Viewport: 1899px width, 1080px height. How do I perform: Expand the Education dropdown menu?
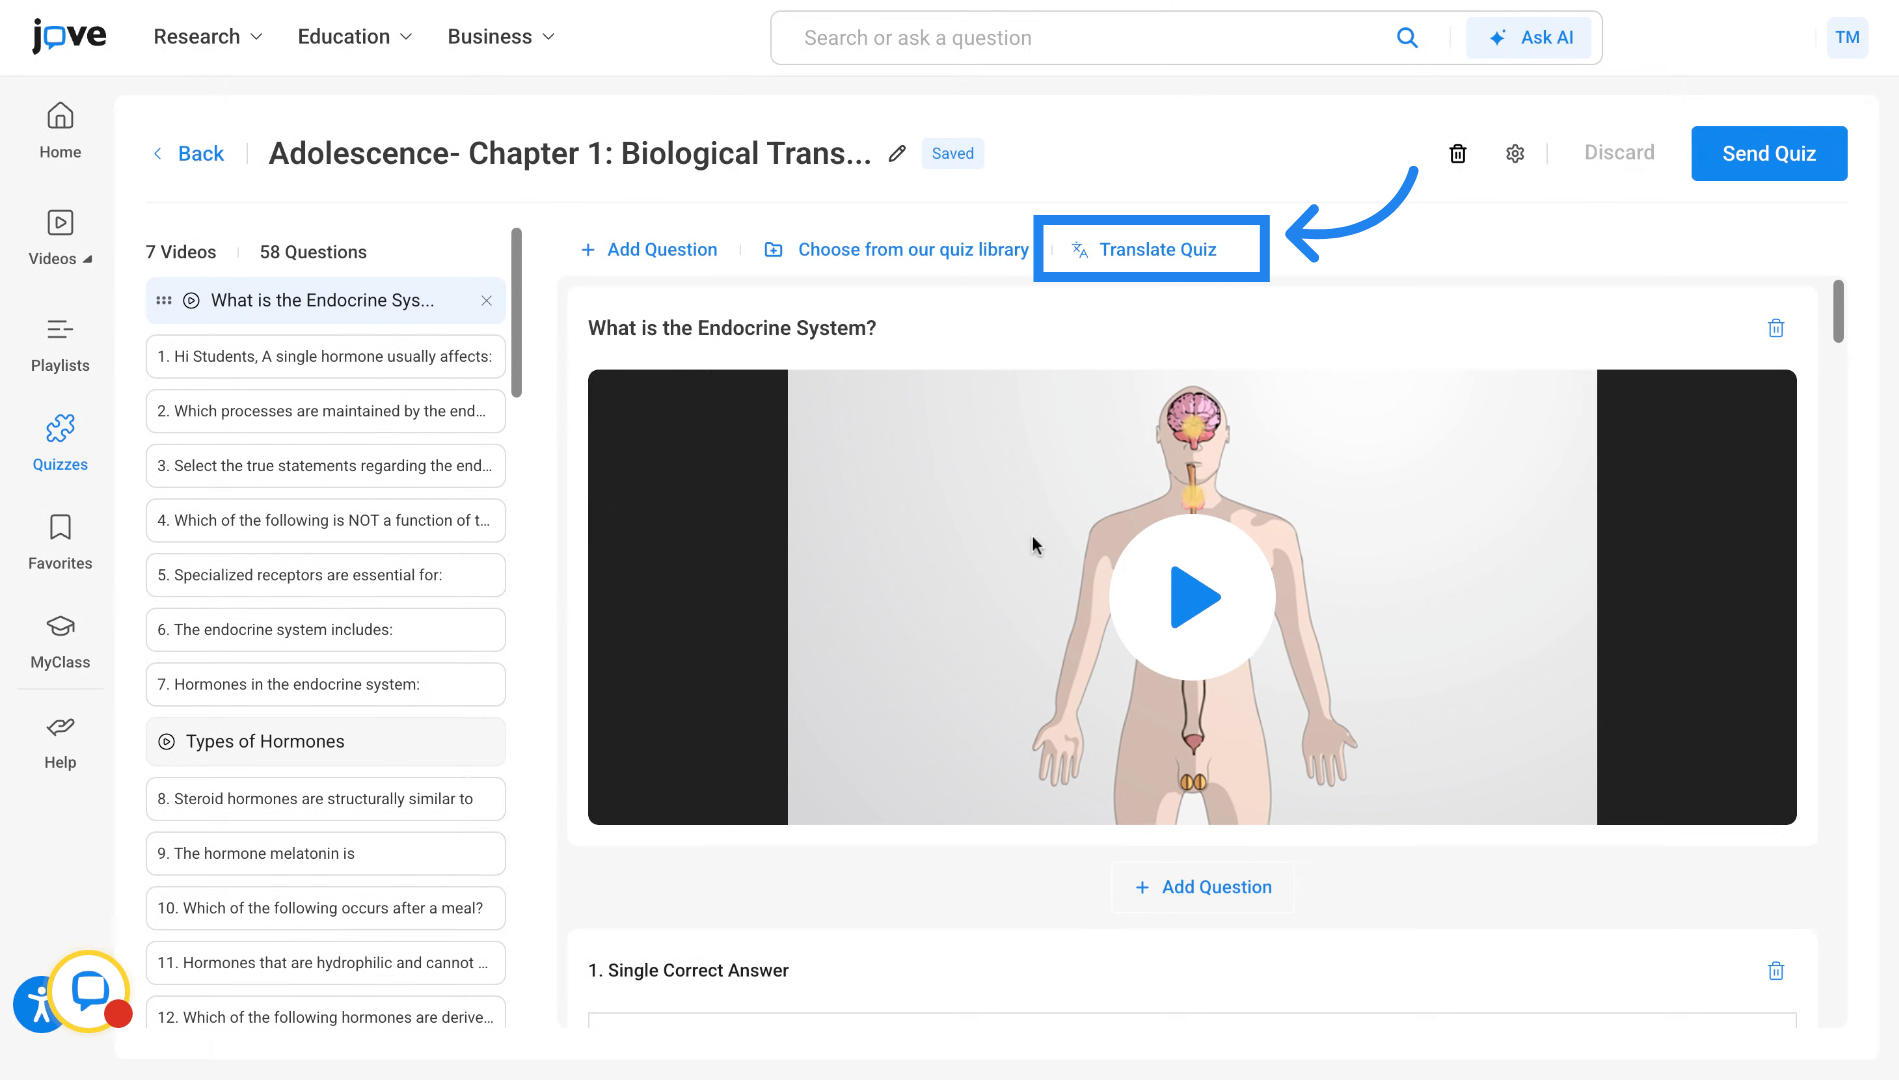pyautogui.click(x=354, y=37)
